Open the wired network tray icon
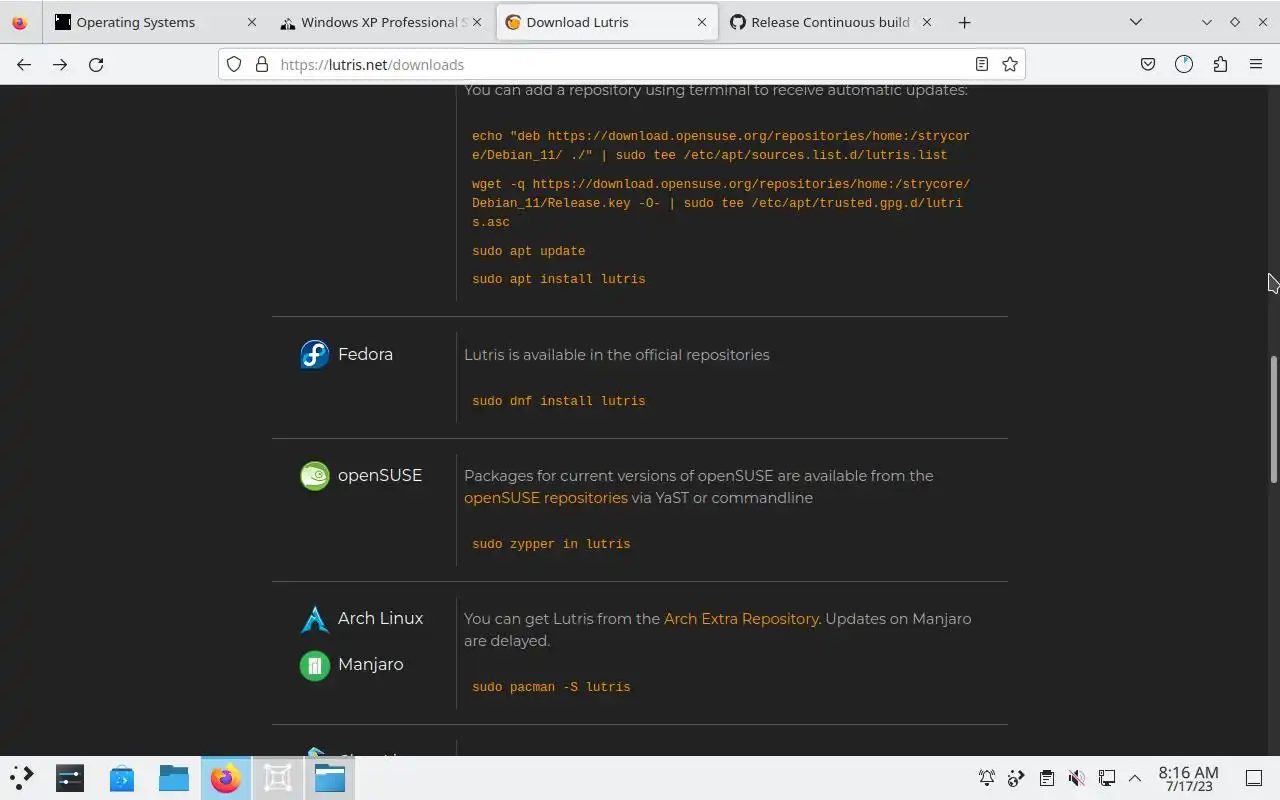 click(1106, 778)
